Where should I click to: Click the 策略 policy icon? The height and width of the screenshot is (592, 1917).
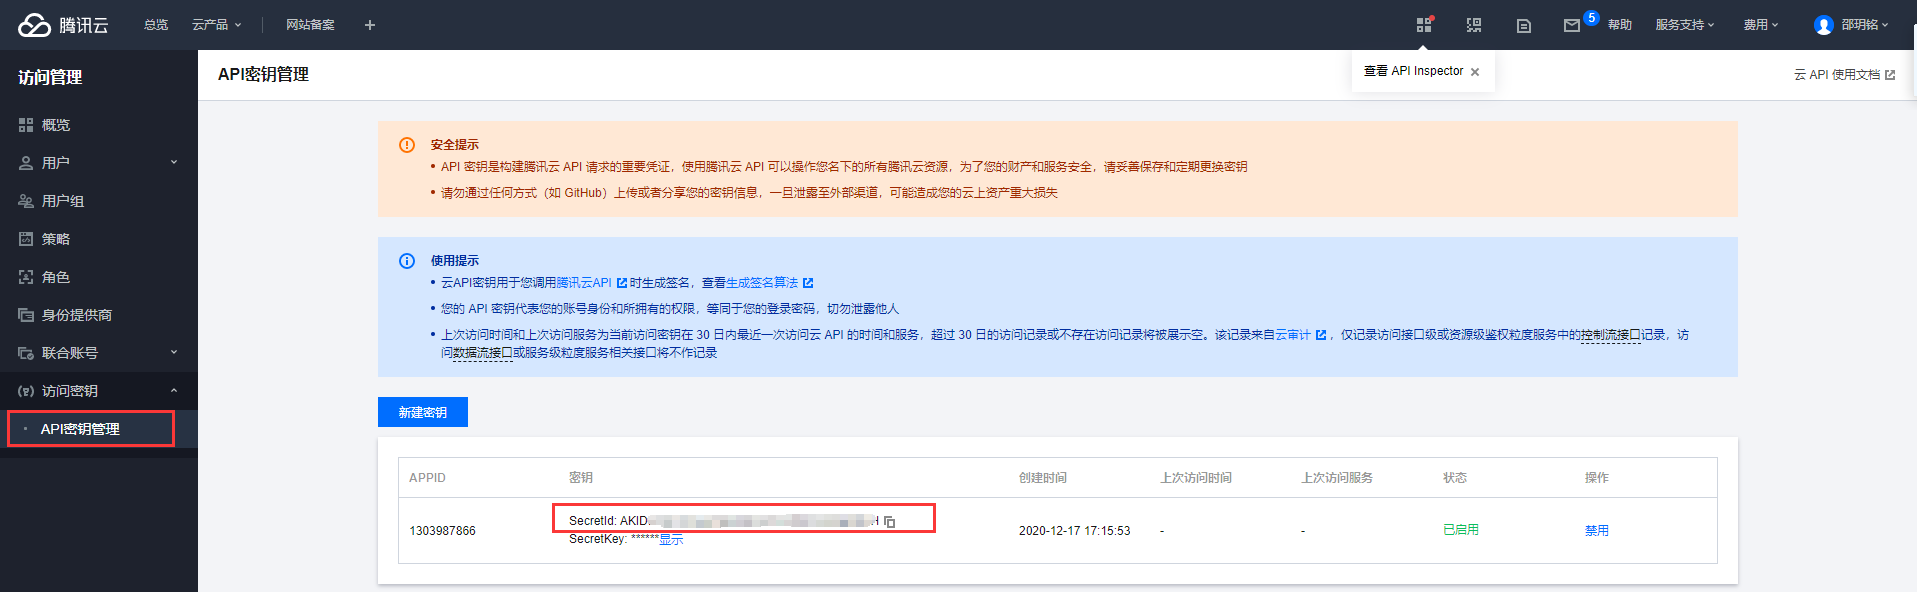click(26, 239)
